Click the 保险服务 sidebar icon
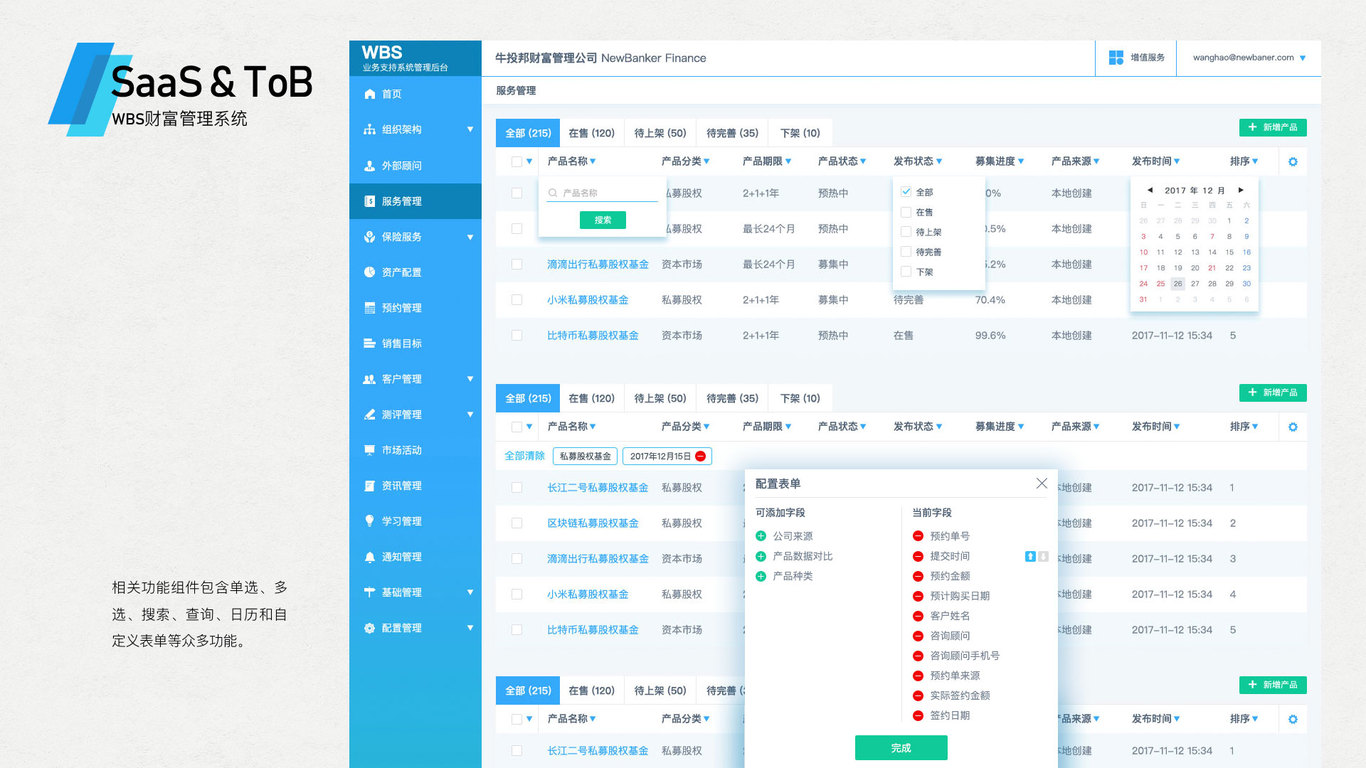Screen dimensions: 1366x768 coord(369,237)
